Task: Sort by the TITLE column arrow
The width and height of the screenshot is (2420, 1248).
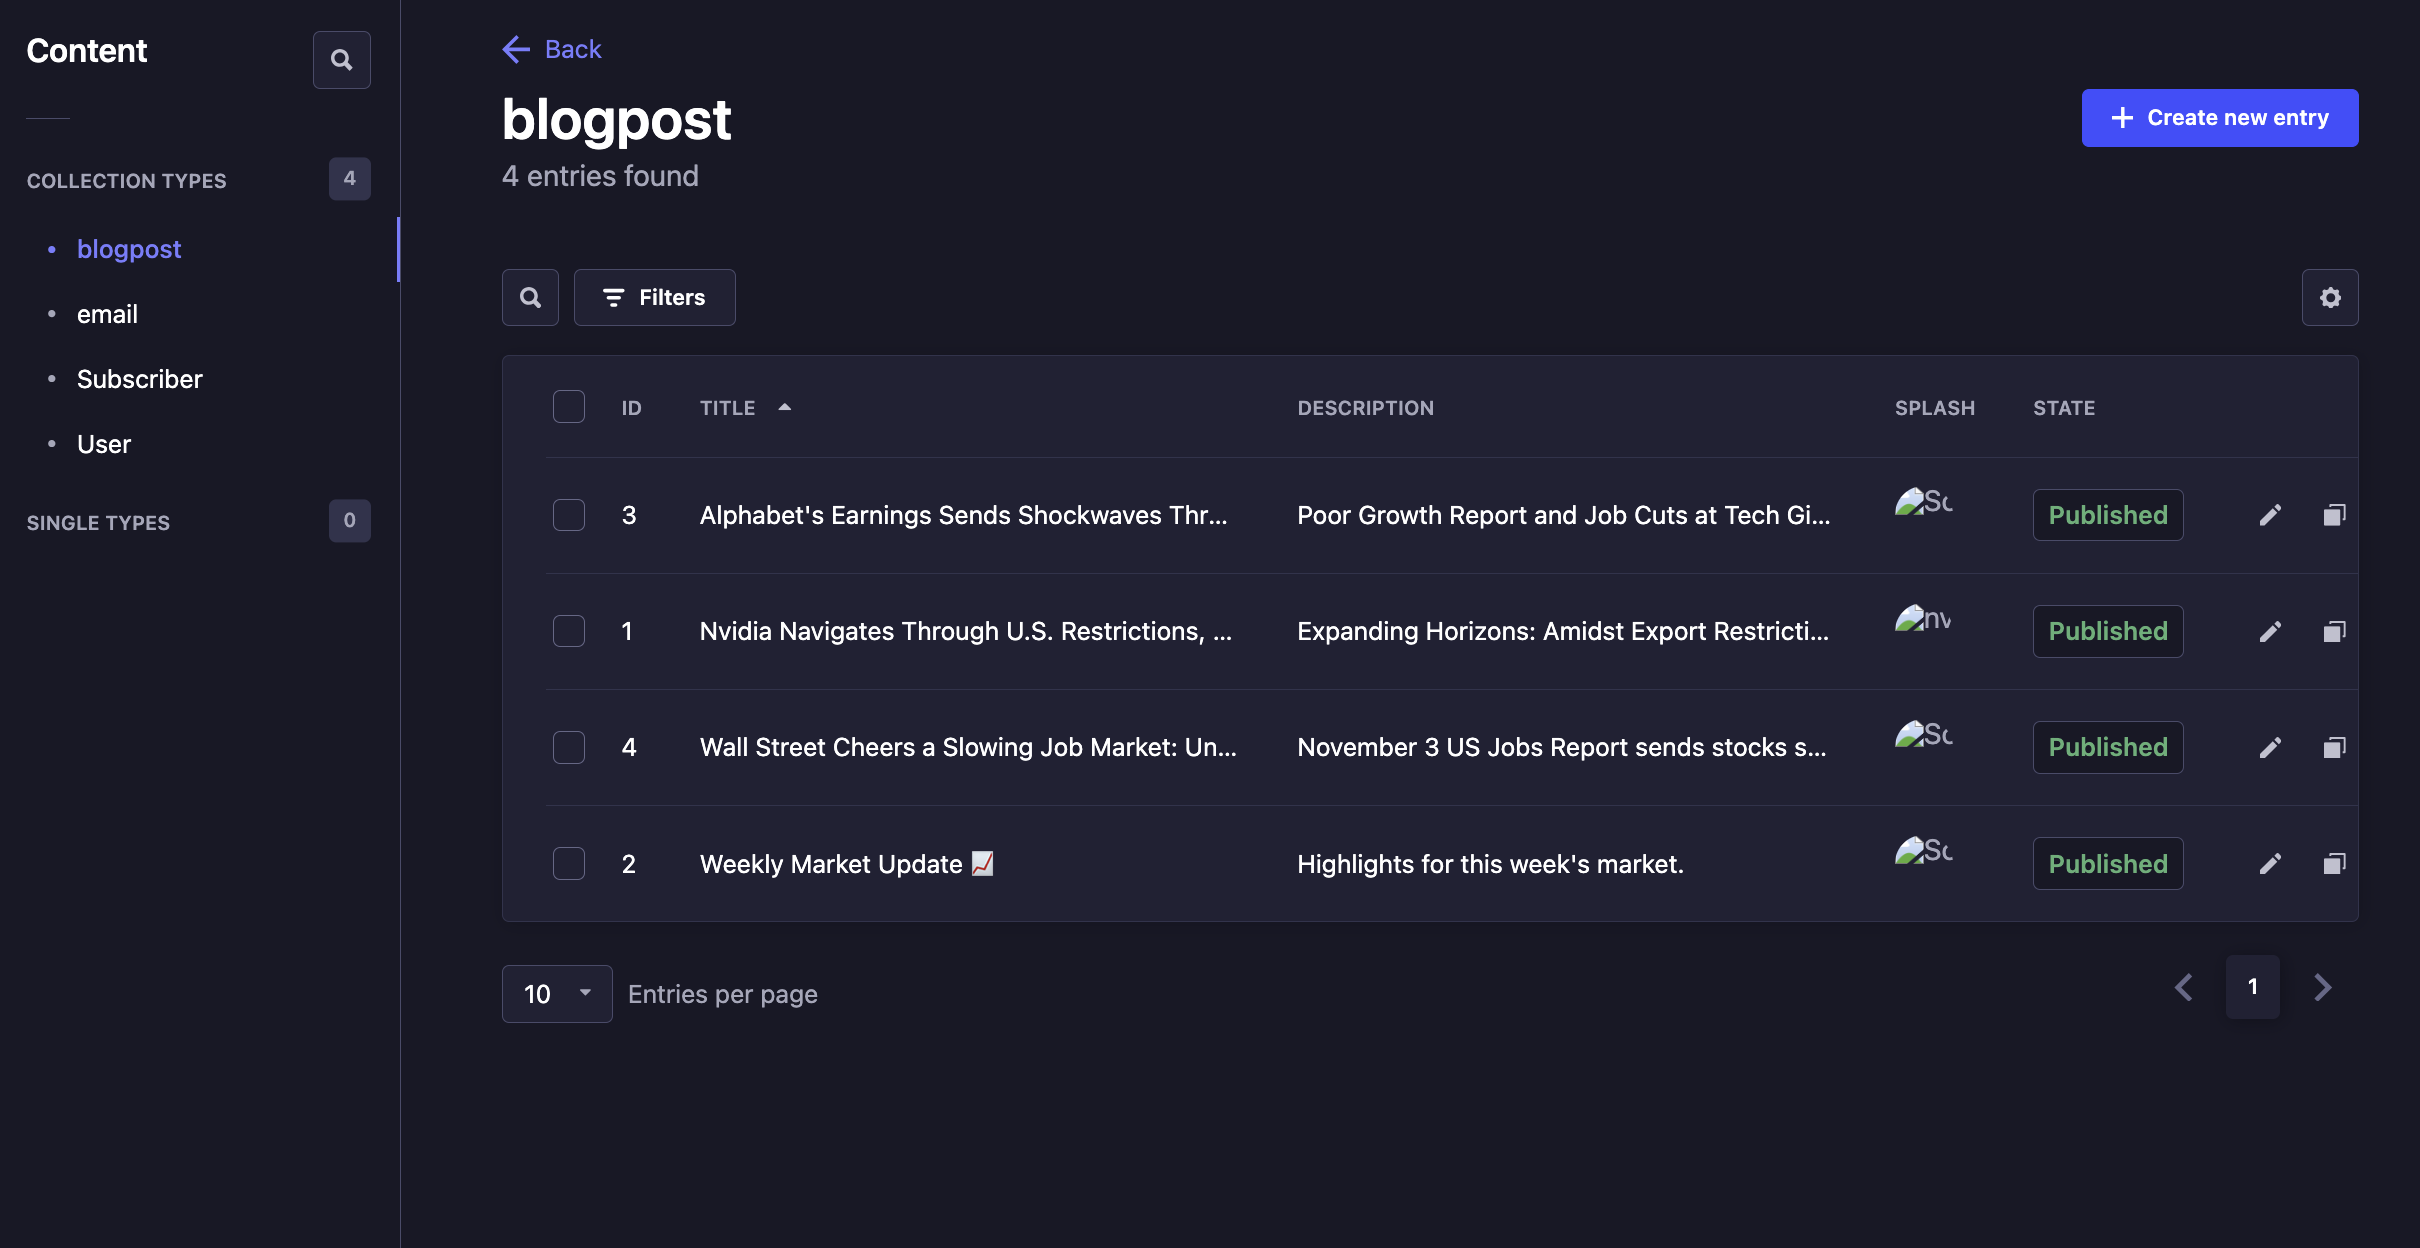Action: pos(785,407)
